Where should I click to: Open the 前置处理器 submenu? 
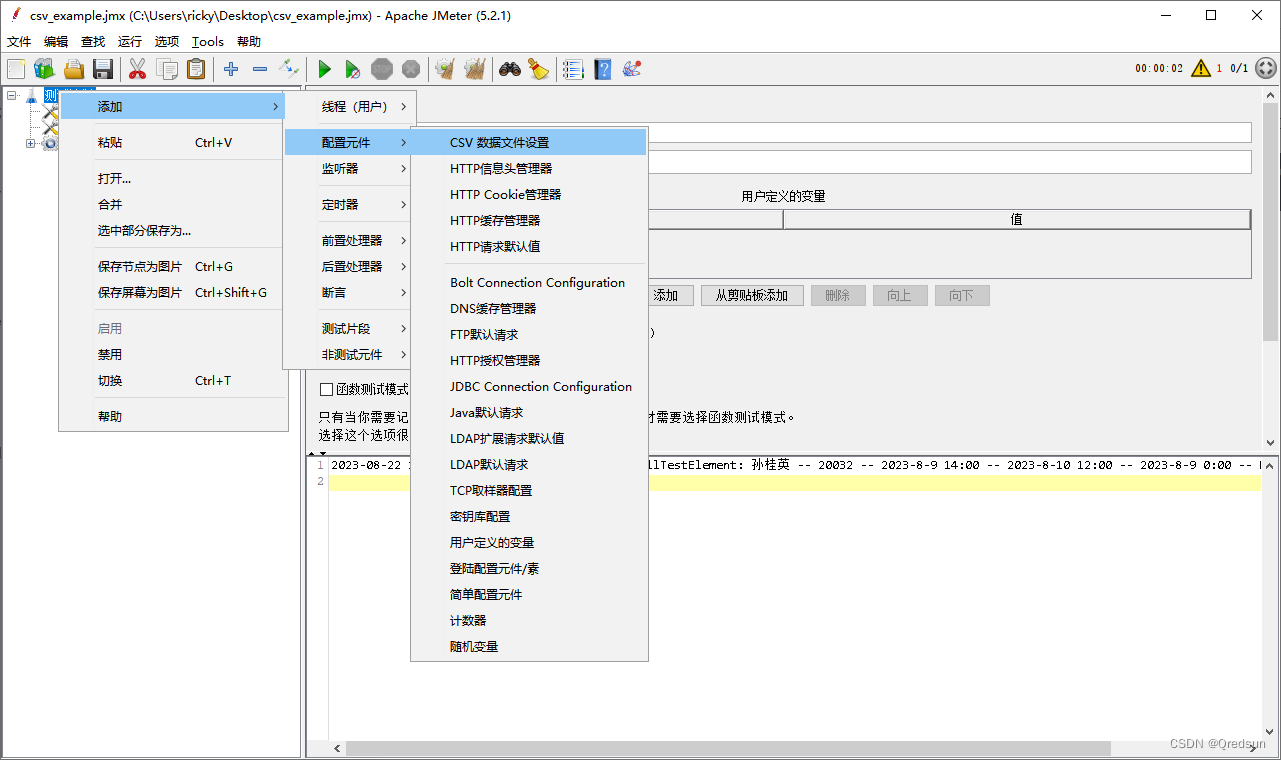[x=349, y=241]
